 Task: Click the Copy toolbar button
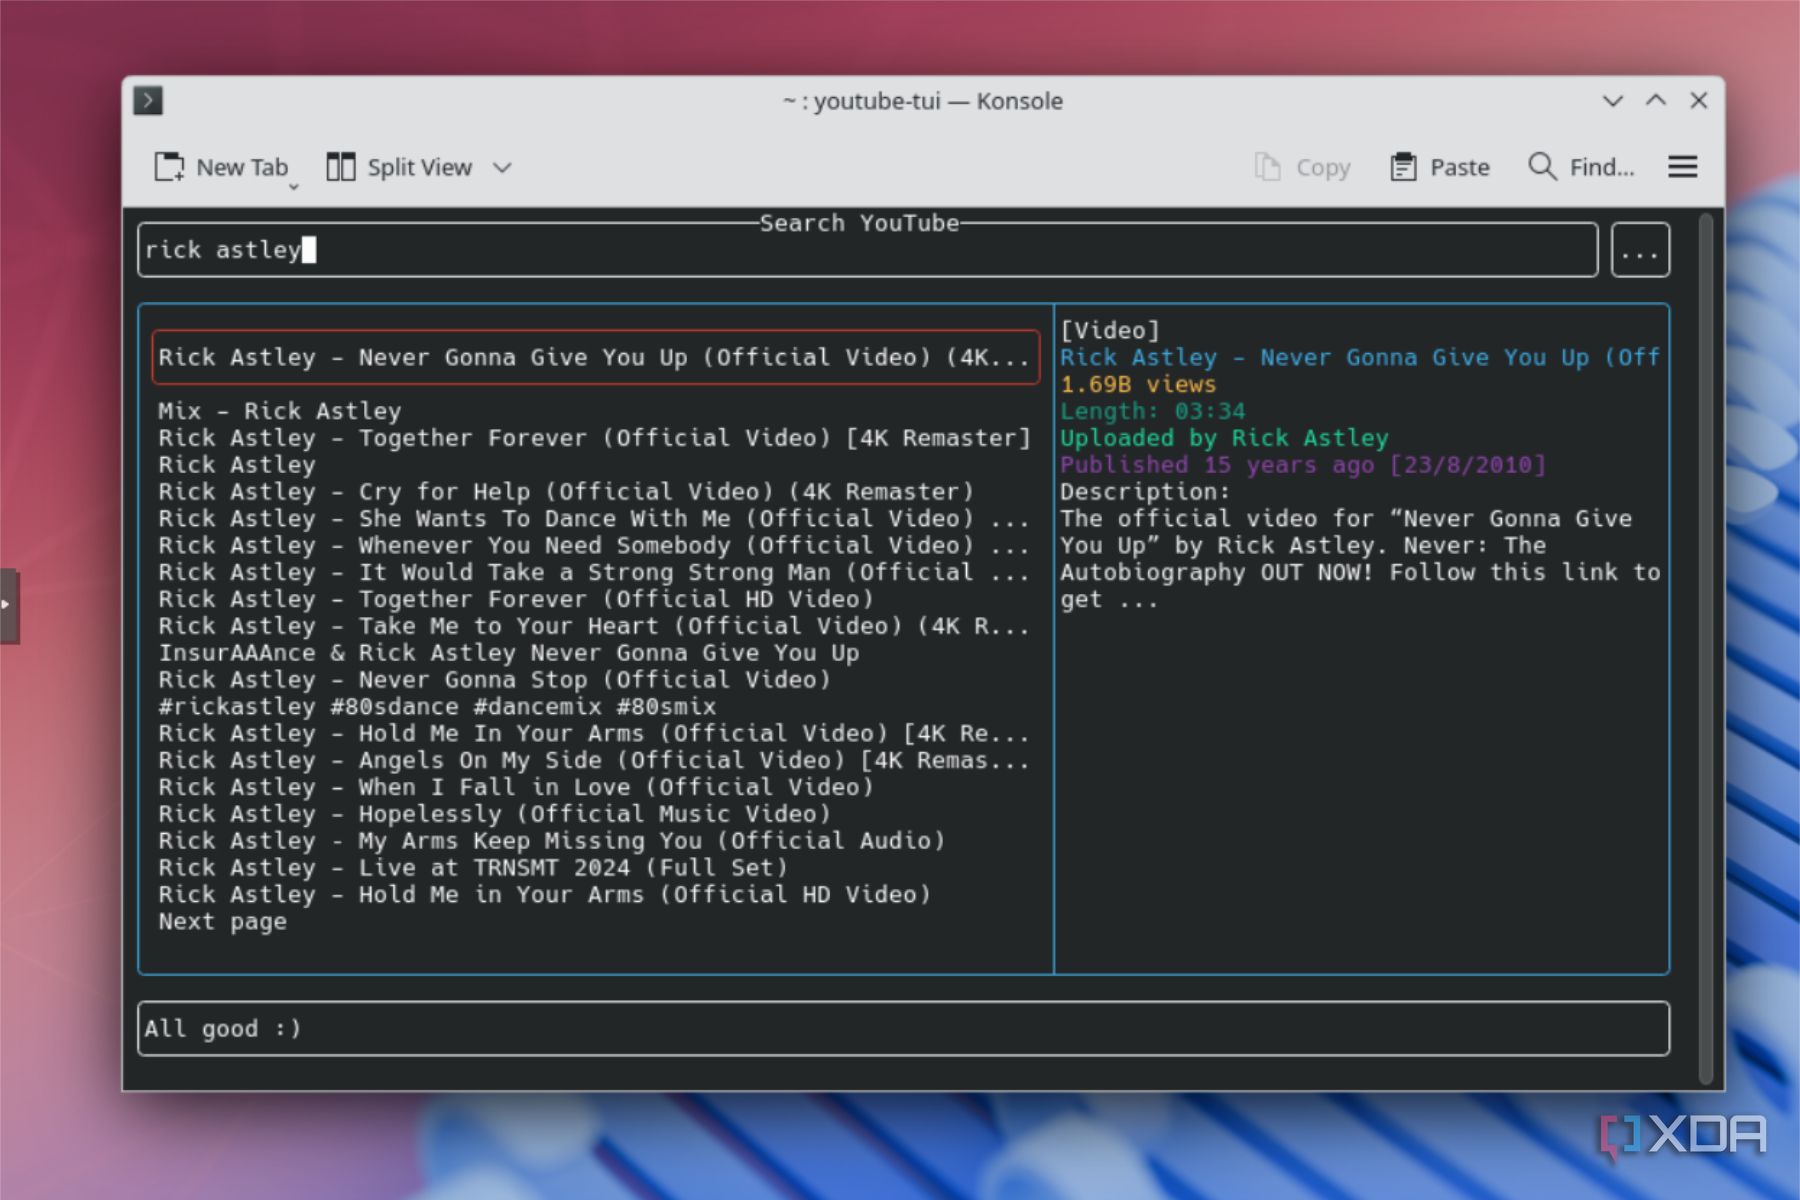point(1302,167)
